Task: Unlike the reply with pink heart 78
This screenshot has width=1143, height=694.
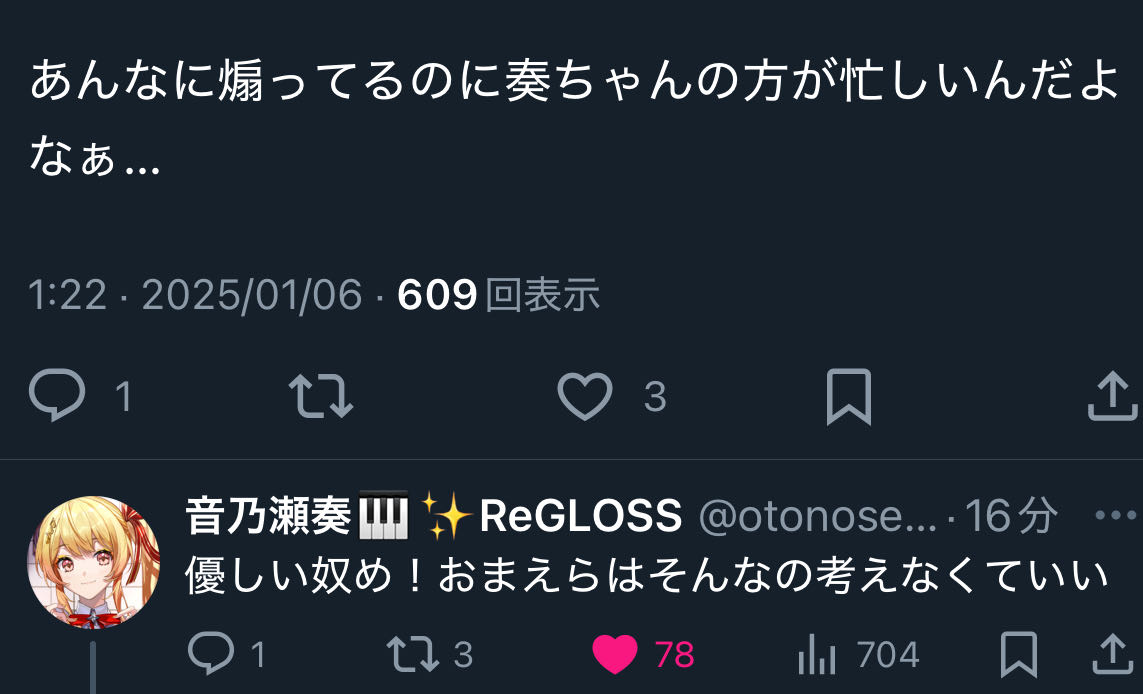Action: coord(615,654)
